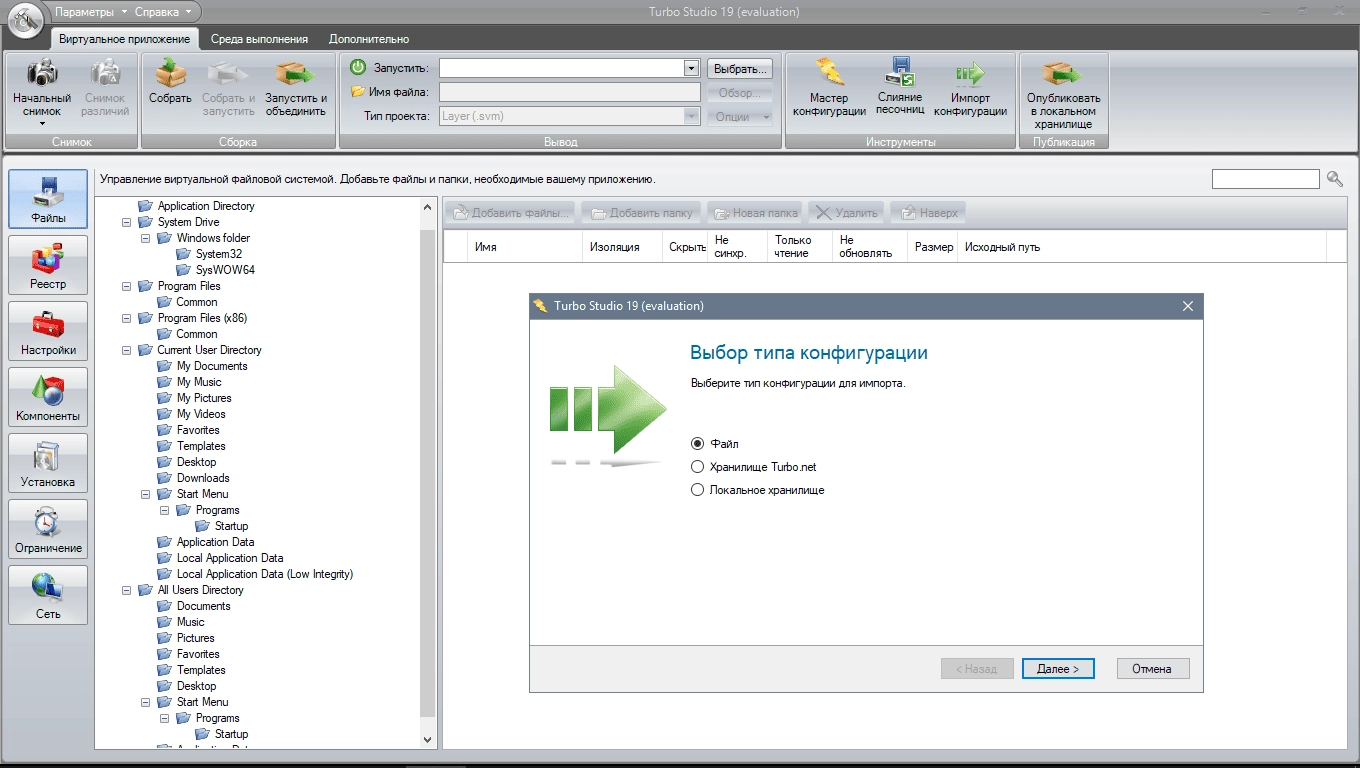Open Начальный снимок dropdown arrow

tap(42, 125)
